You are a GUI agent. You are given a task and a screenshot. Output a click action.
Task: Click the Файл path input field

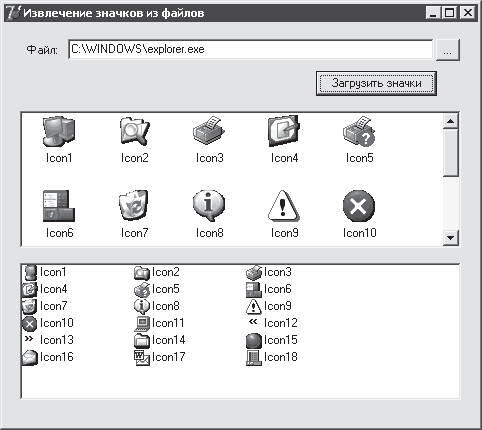click(250, 49)
